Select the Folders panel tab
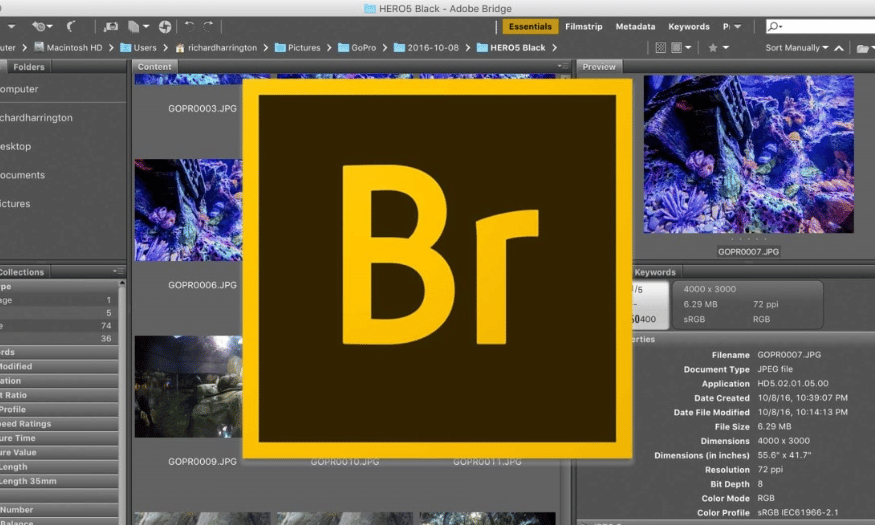875x525 pixels. pos(28,66)
